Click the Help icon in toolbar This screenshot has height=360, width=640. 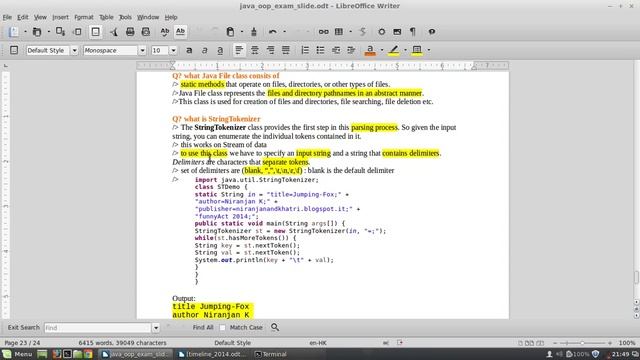pos(431,32)
